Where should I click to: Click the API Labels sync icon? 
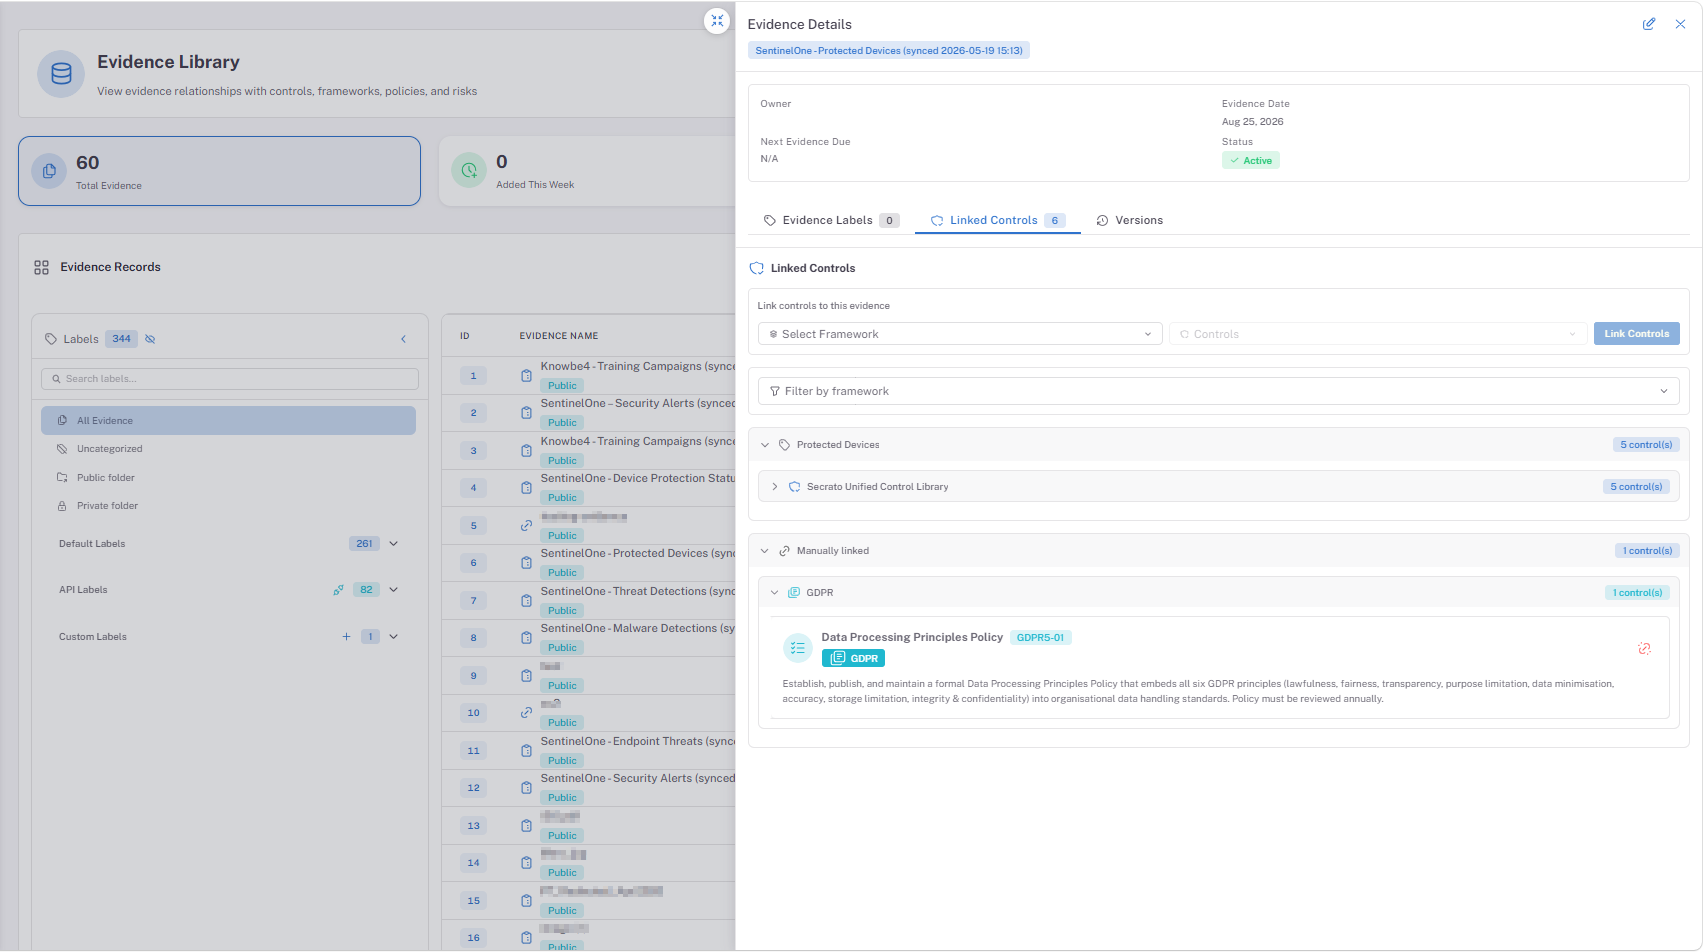point(339,590)
